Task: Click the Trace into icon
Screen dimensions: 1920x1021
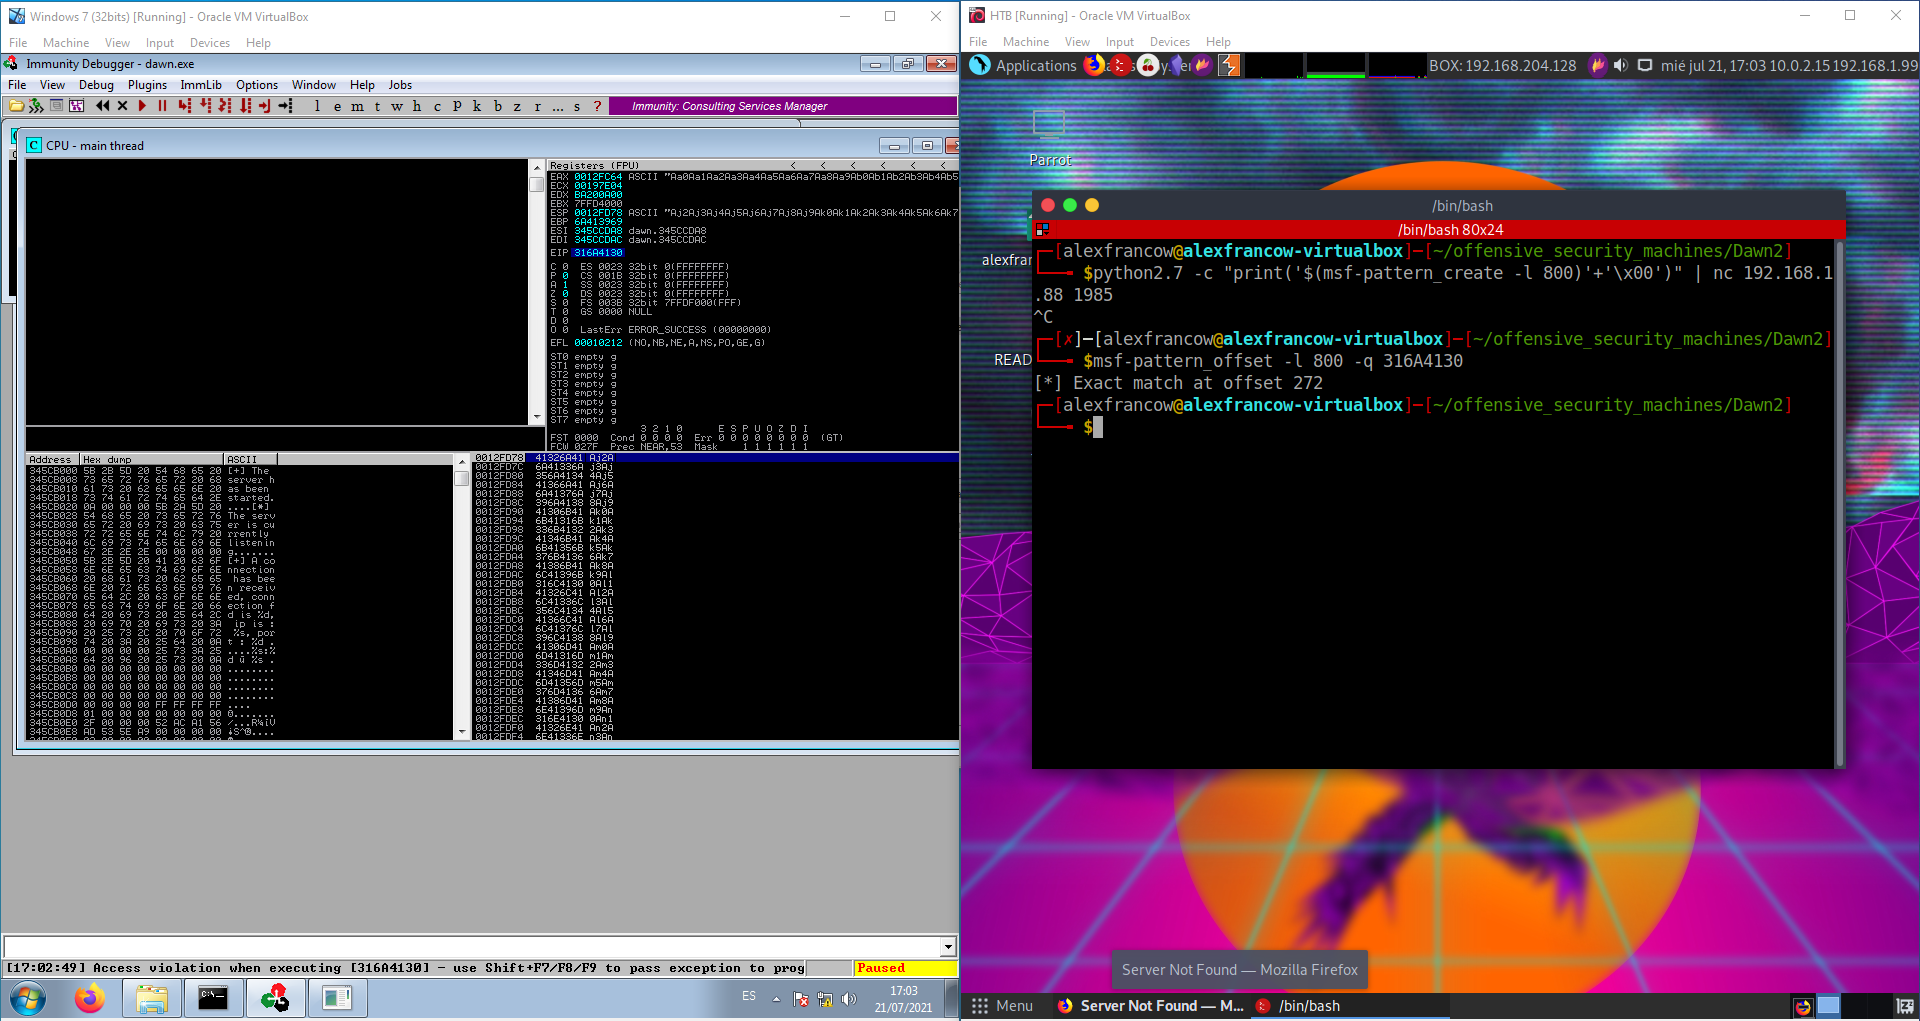Action: 226,106
